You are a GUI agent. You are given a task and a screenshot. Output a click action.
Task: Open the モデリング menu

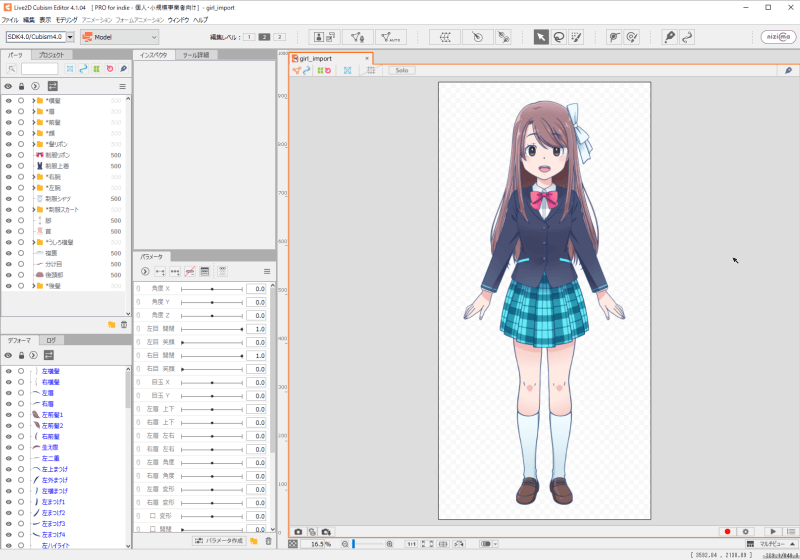coord(66,20)
